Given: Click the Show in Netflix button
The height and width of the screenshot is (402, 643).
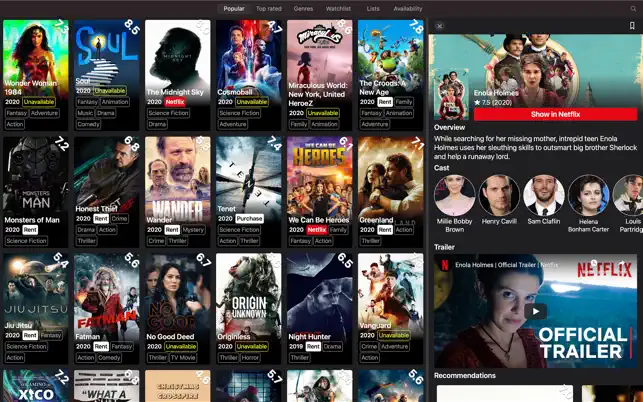Looking at the screenshot, I should pyautogui.click(x=555, y=114).
